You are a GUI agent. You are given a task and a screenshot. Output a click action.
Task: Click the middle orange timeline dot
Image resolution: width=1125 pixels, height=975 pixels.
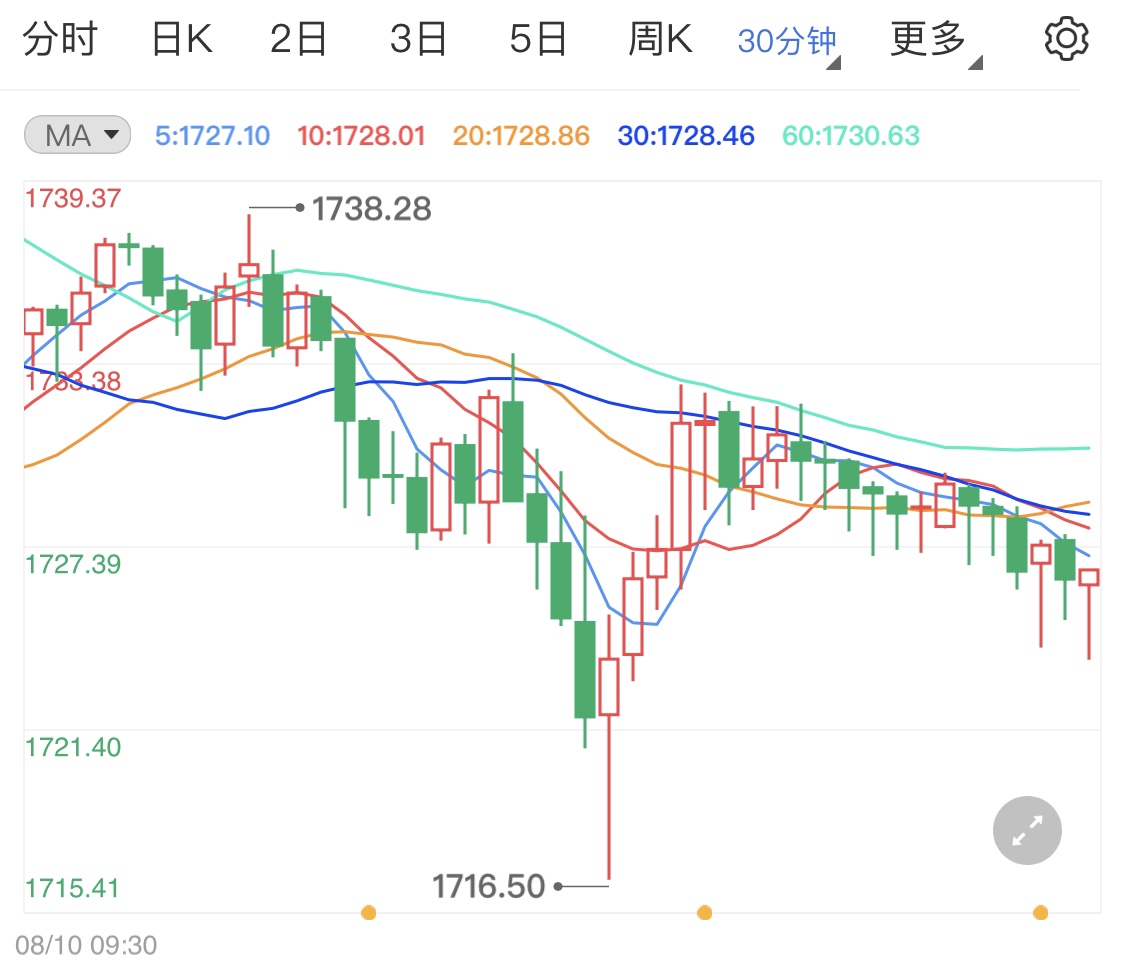[x=705, y=912]
